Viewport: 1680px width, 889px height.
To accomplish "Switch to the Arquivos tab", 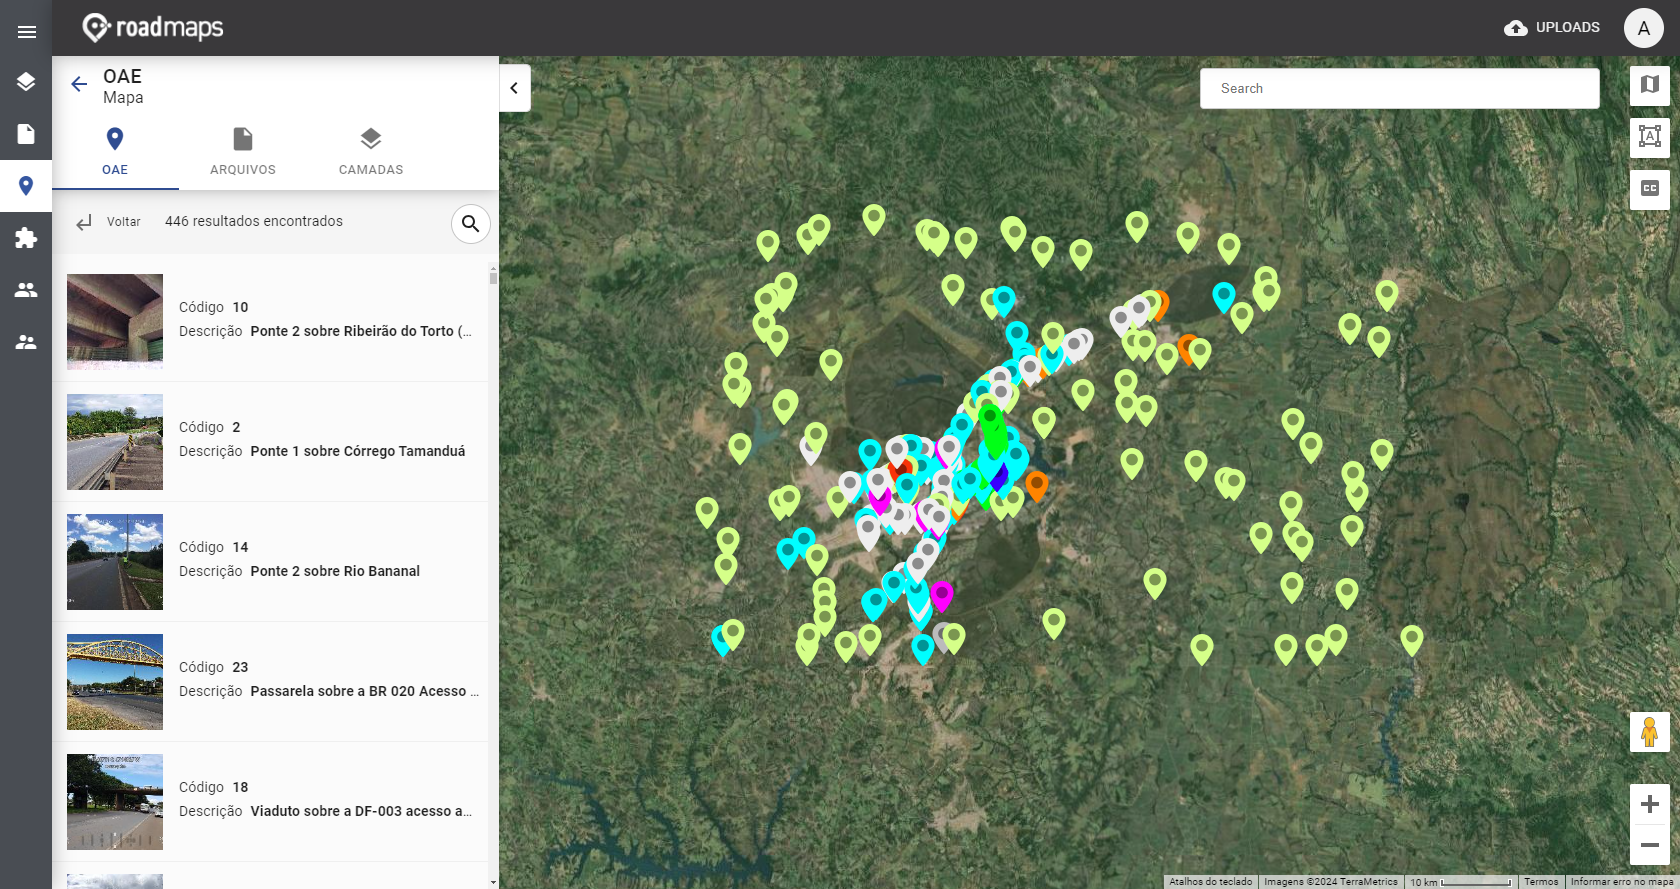I will (243, 152).
